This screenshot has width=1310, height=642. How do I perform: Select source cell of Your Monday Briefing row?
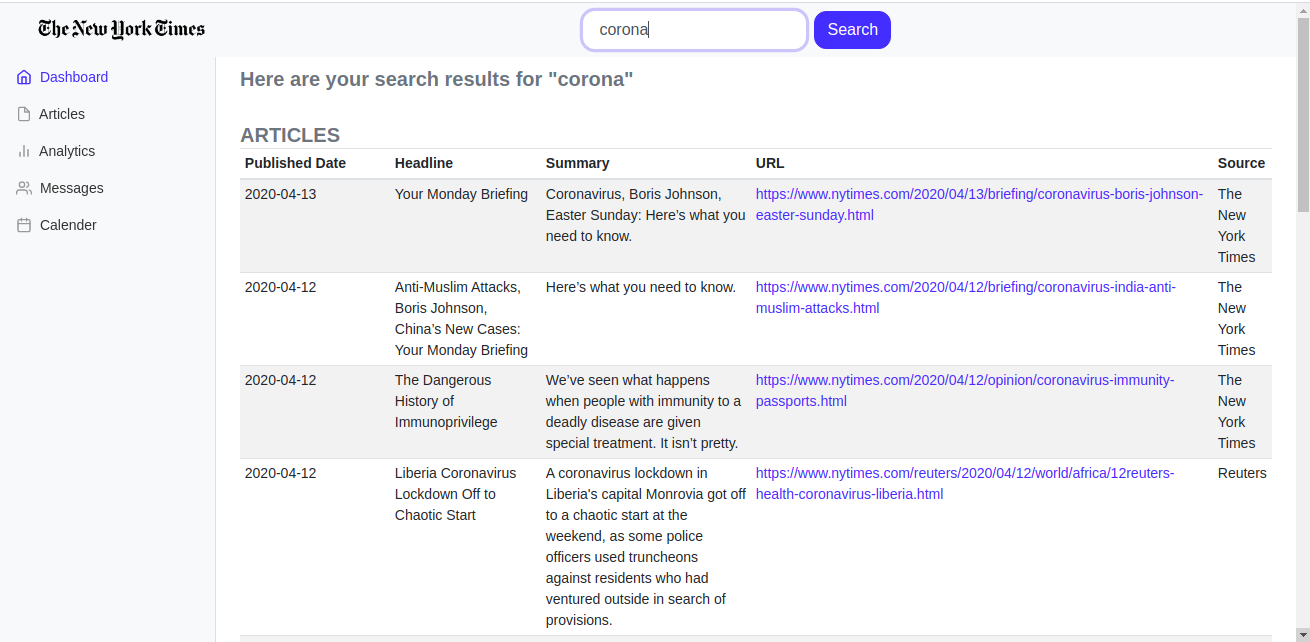(1236, 225)
